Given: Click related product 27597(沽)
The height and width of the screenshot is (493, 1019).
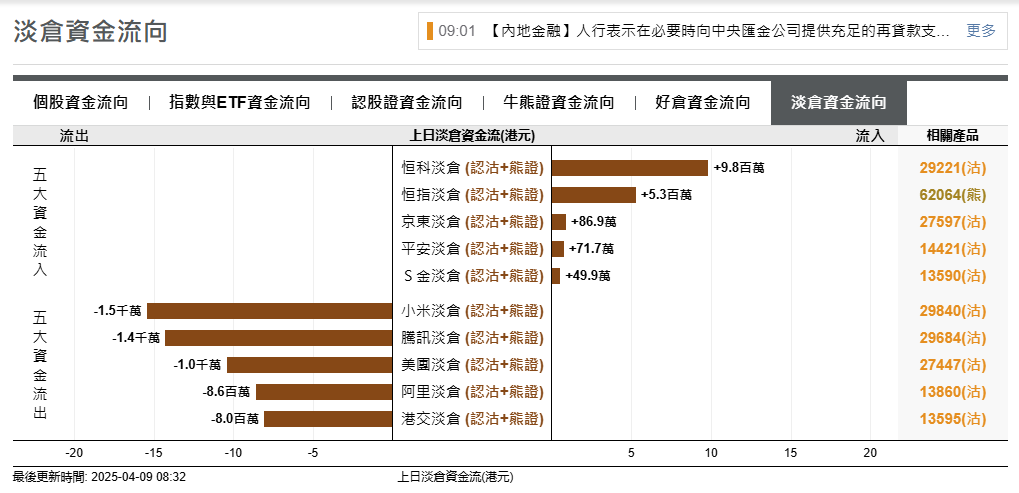Looking at the screenshot, I should [952, 222].
